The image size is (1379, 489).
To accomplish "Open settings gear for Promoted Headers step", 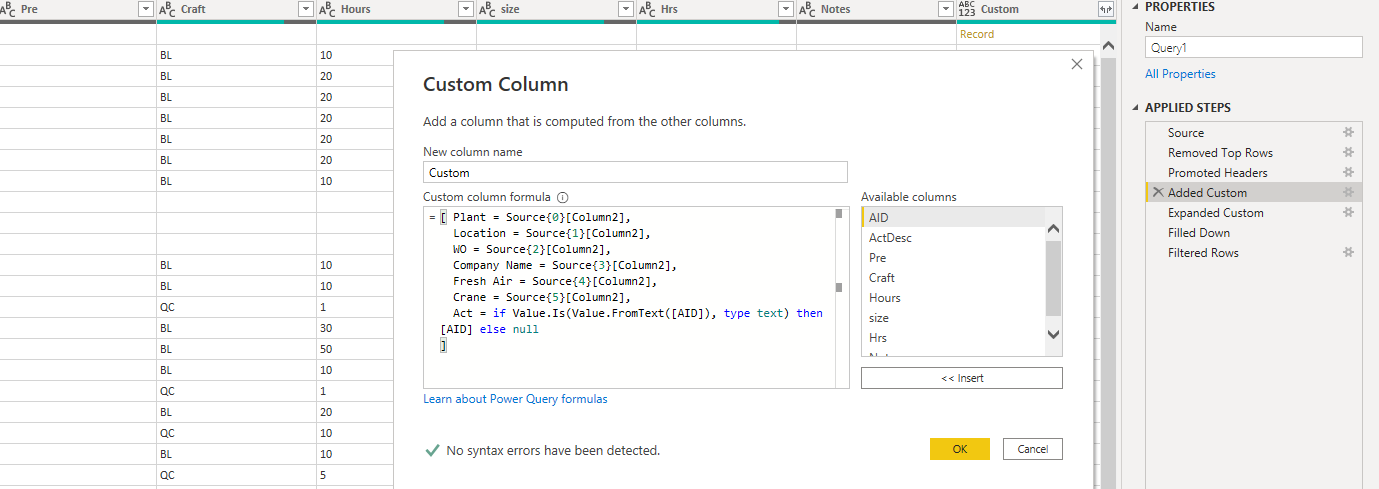I will (x=1348, y=173).
